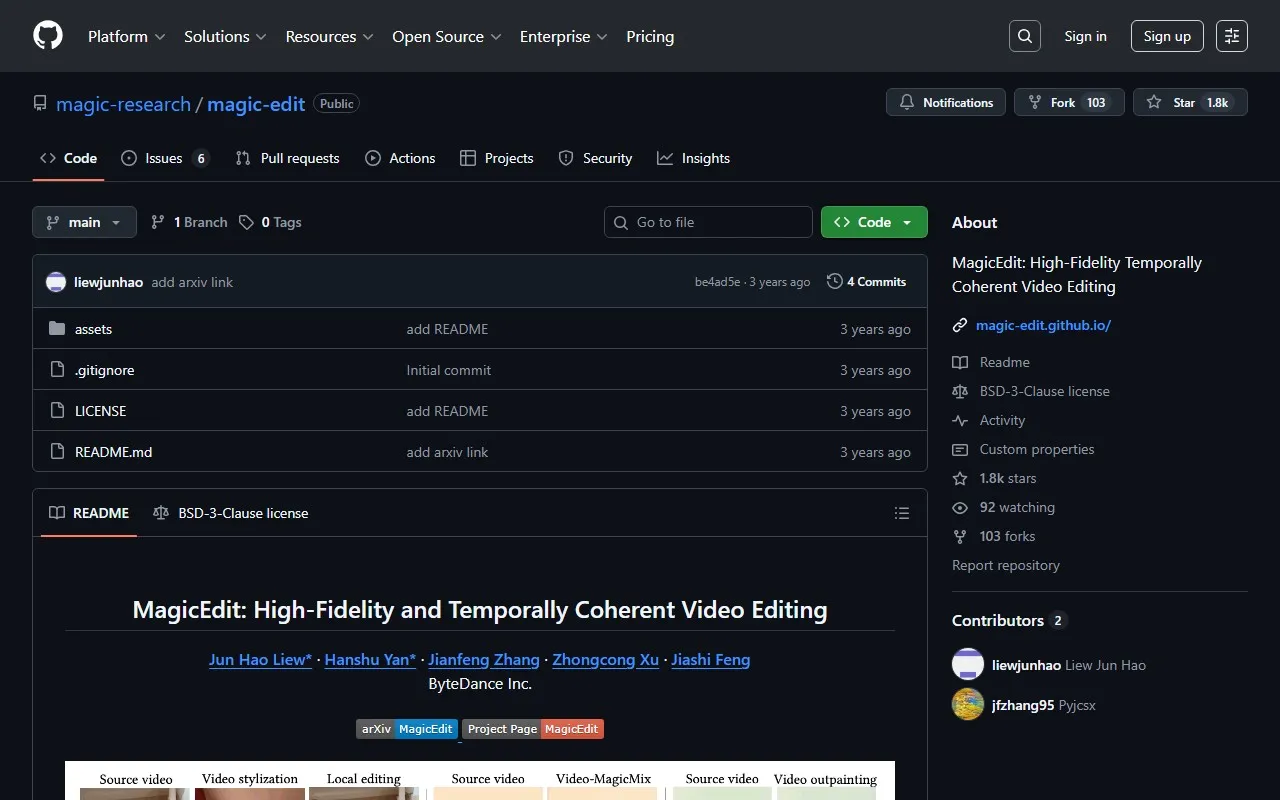Click the Go to file search field

click(x=708, y=222)
